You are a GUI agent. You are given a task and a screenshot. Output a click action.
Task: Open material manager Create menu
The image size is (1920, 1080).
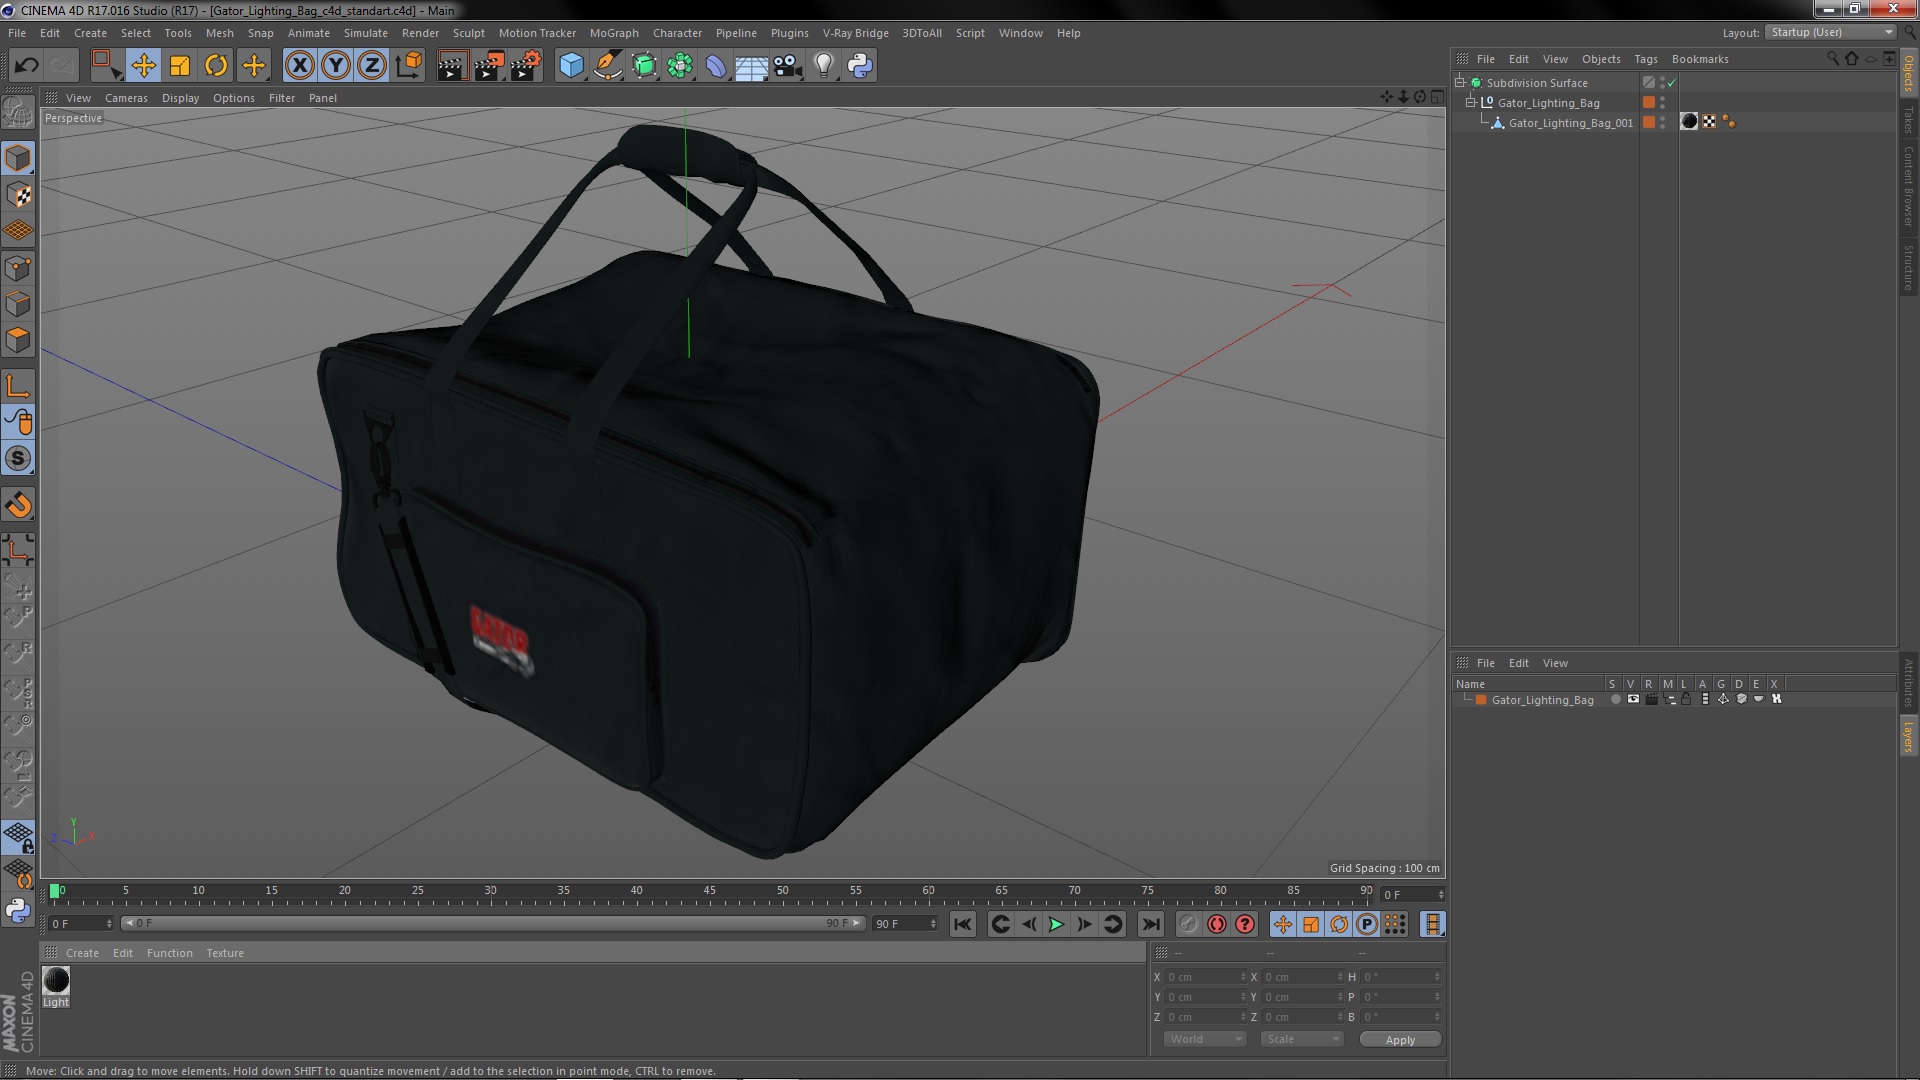point(82,953)
